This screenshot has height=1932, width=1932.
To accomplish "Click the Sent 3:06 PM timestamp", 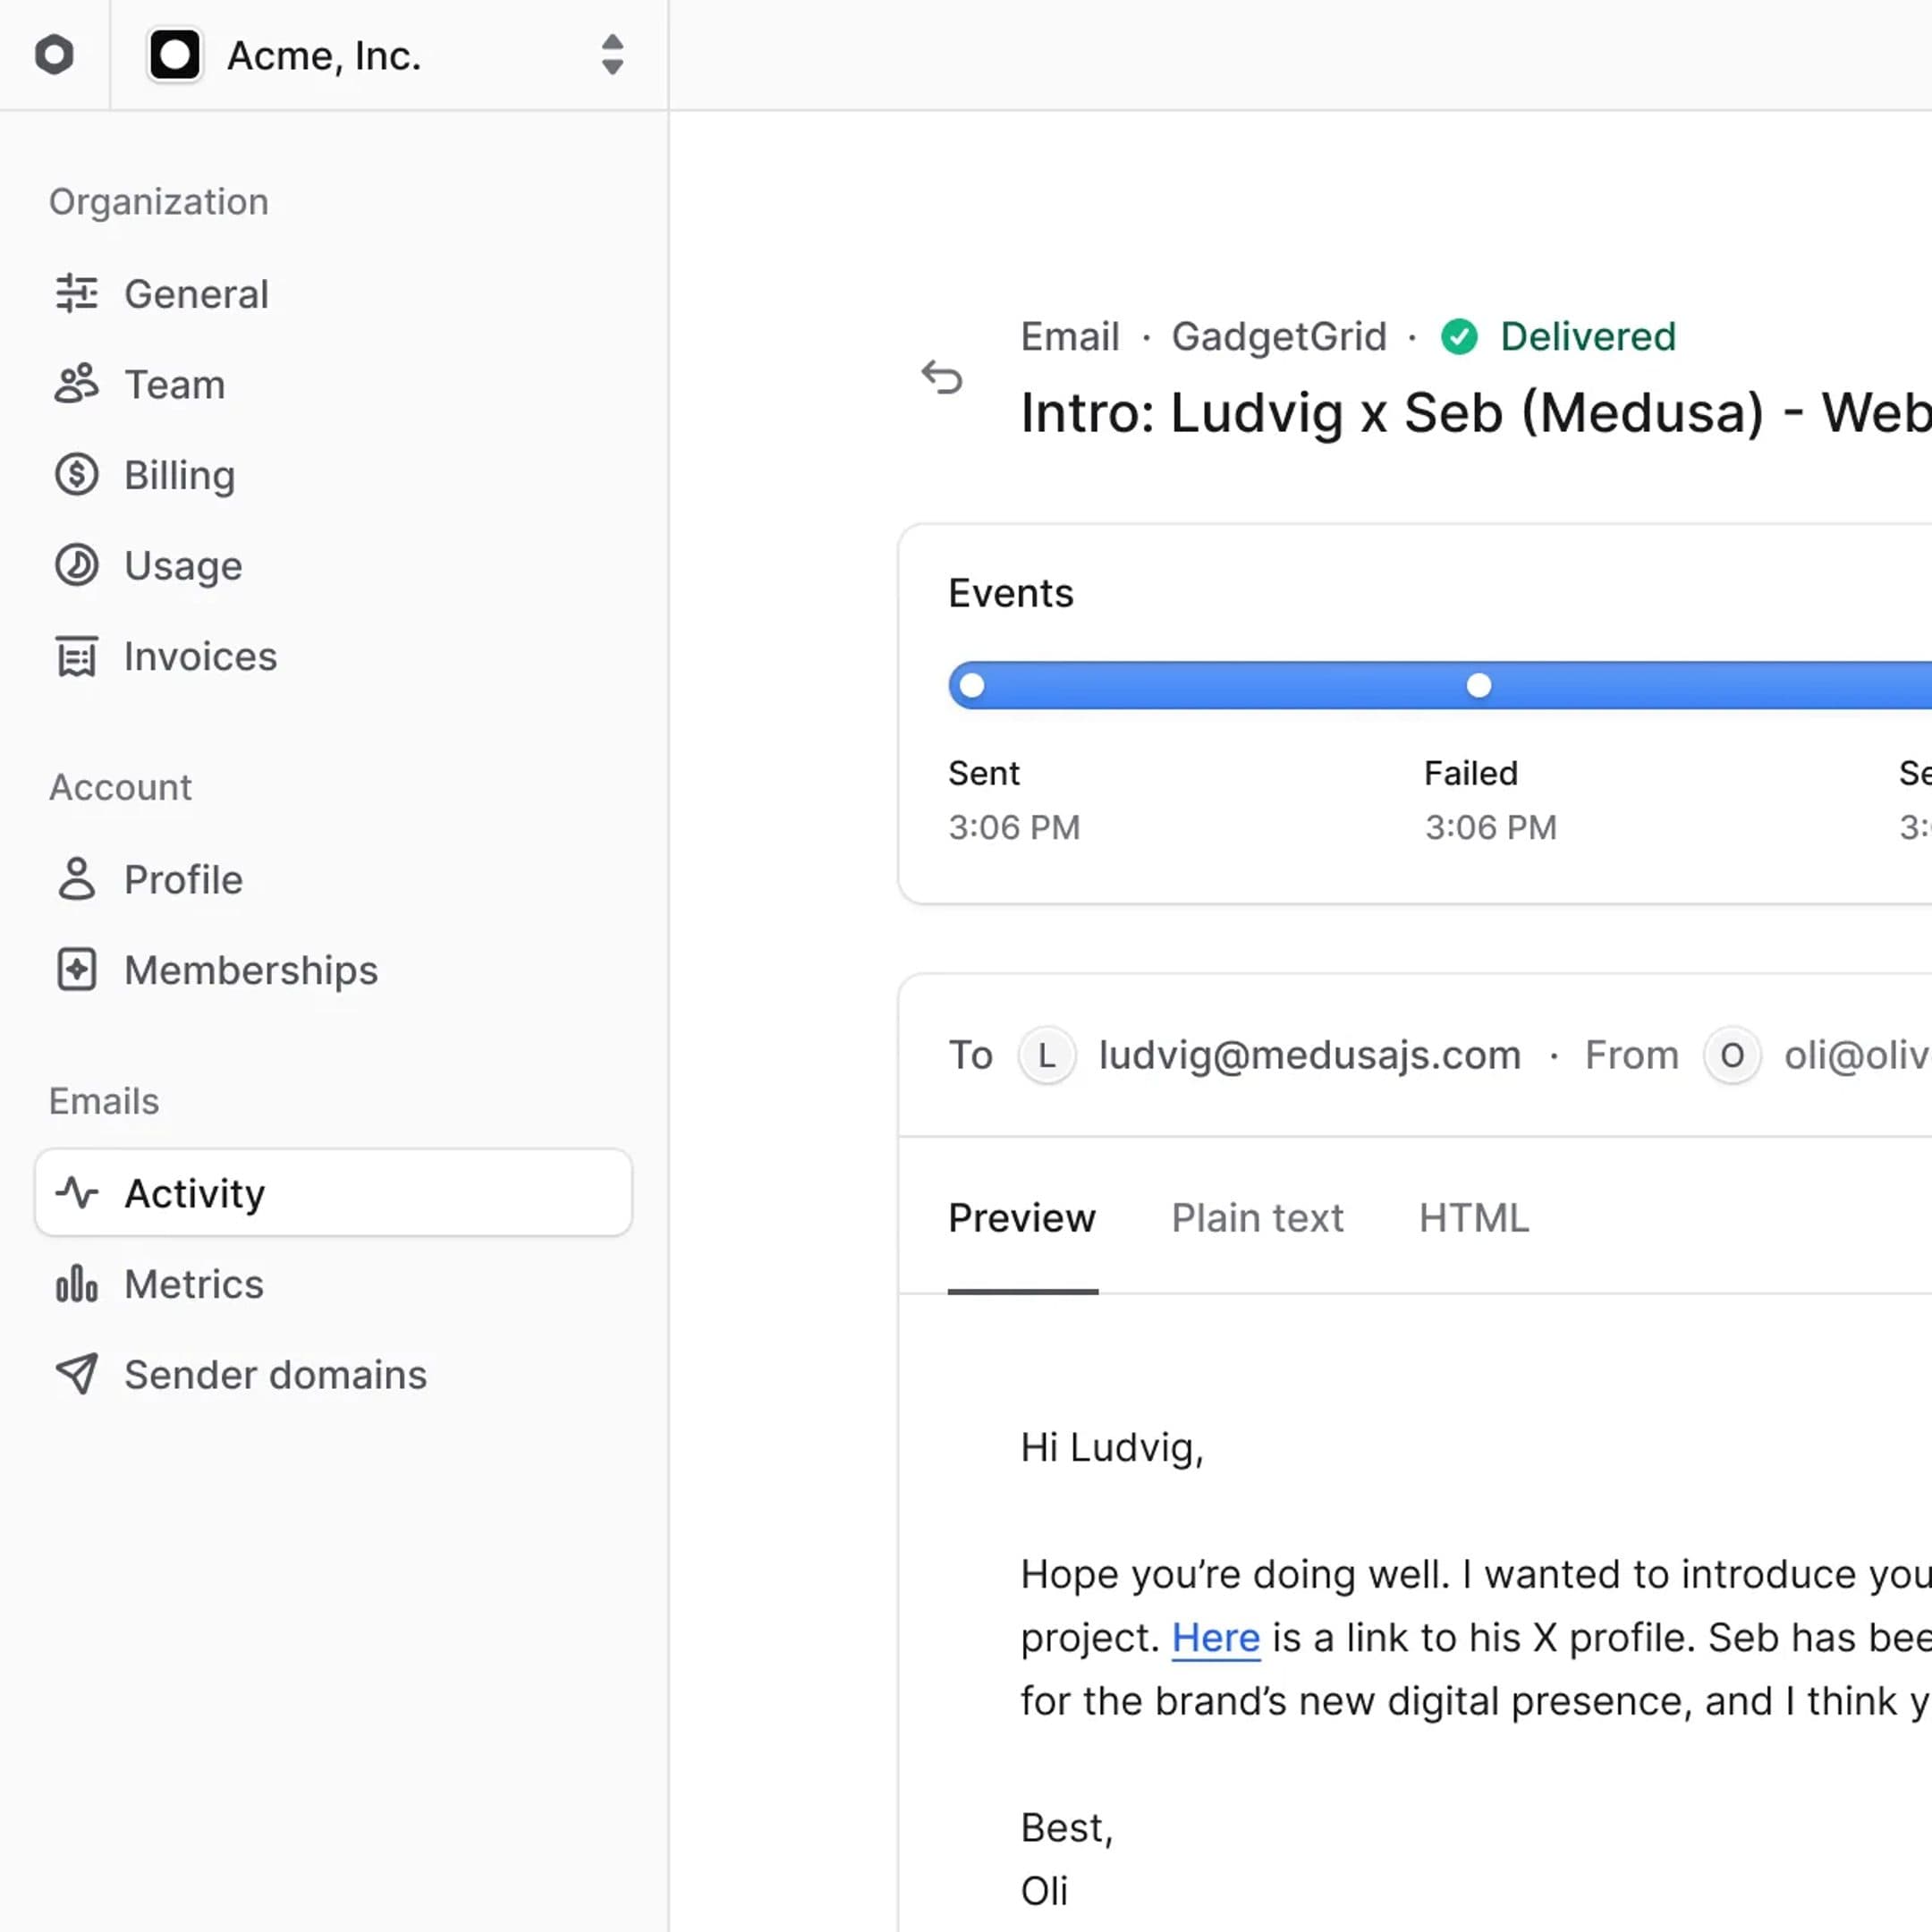I will pyautogui.click(x=1014, y=827).
